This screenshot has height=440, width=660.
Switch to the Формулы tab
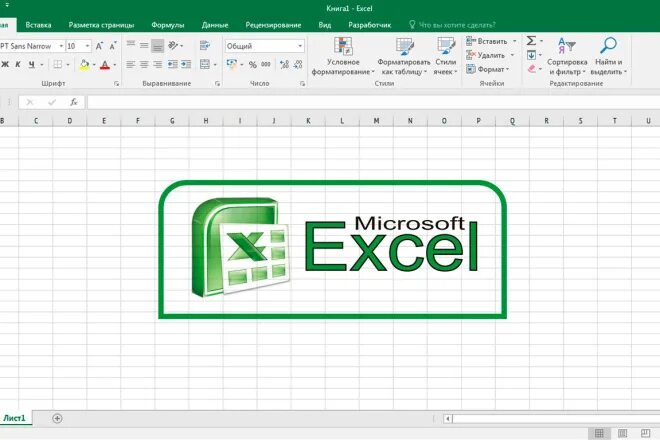[168, 25]
